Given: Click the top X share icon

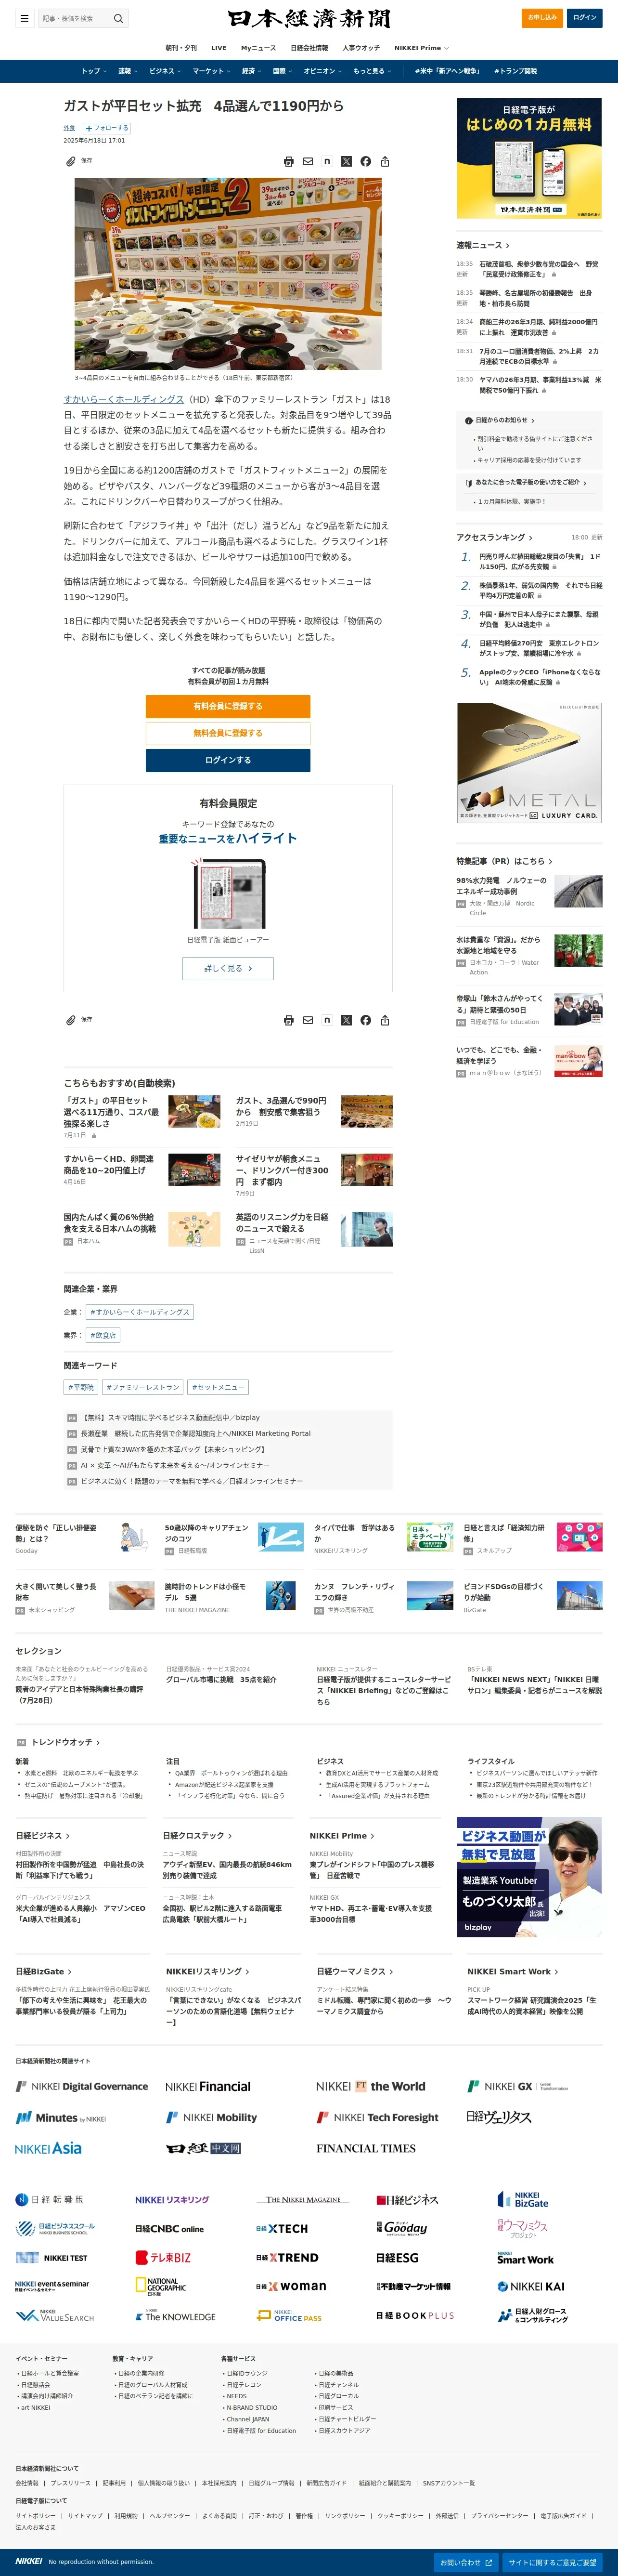Looking at the screenshot, I should 346,161.
